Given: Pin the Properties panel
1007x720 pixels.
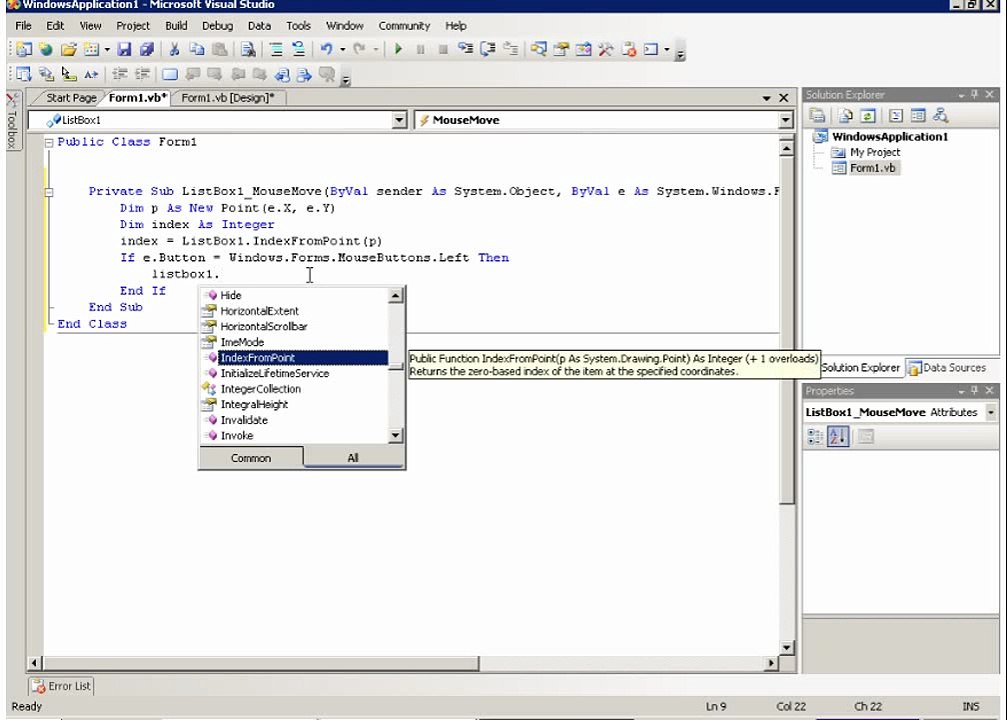Looking at the screenshot, I should 975,391.
